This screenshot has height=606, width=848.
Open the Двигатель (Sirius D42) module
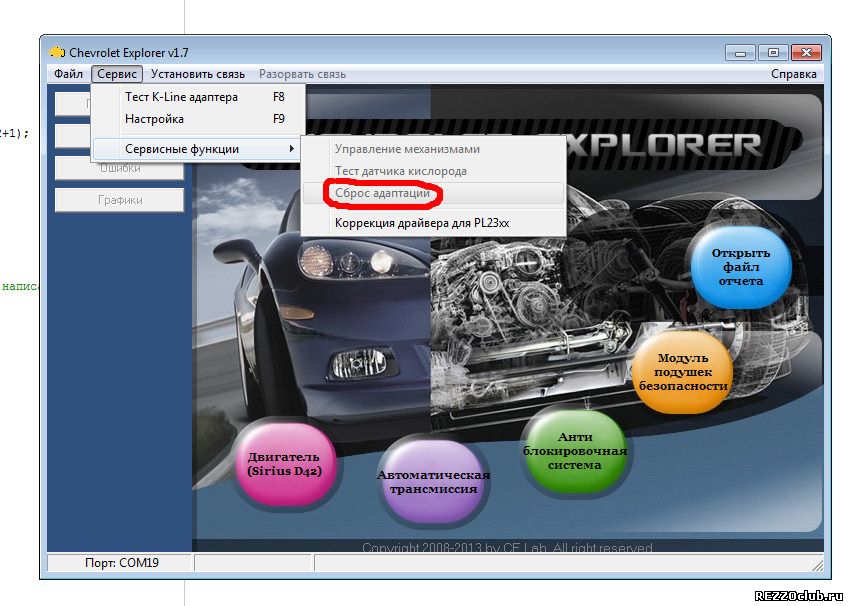[x=284, y=464]
